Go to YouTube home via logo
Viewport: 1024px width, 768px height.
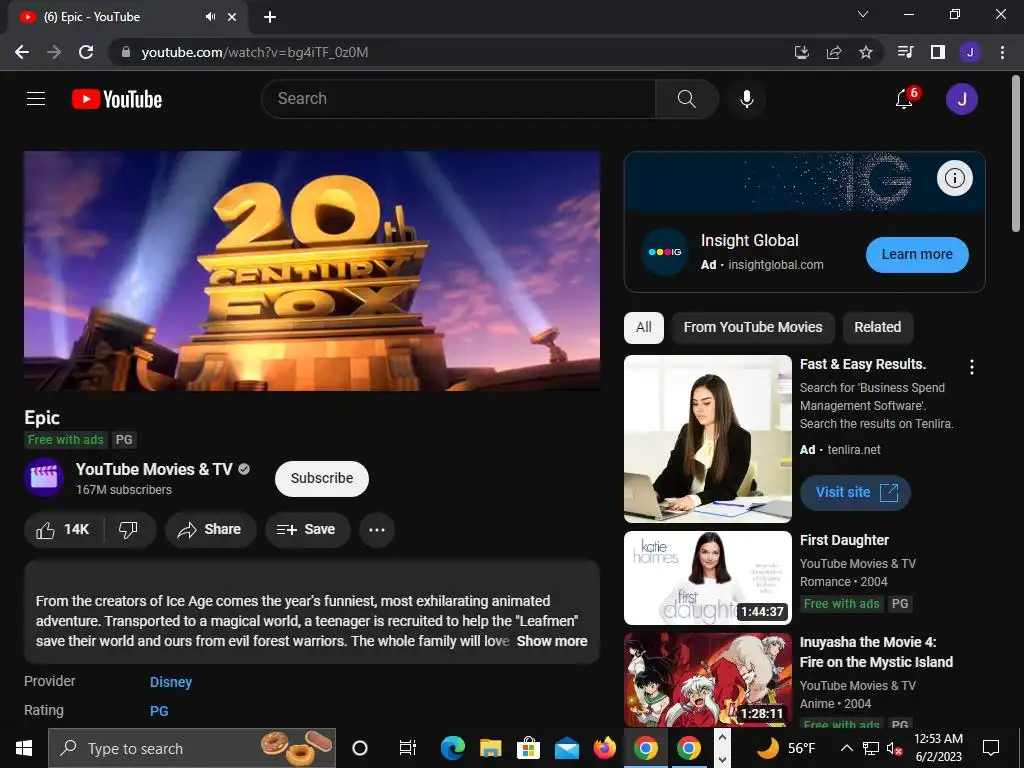pos(117,99)
